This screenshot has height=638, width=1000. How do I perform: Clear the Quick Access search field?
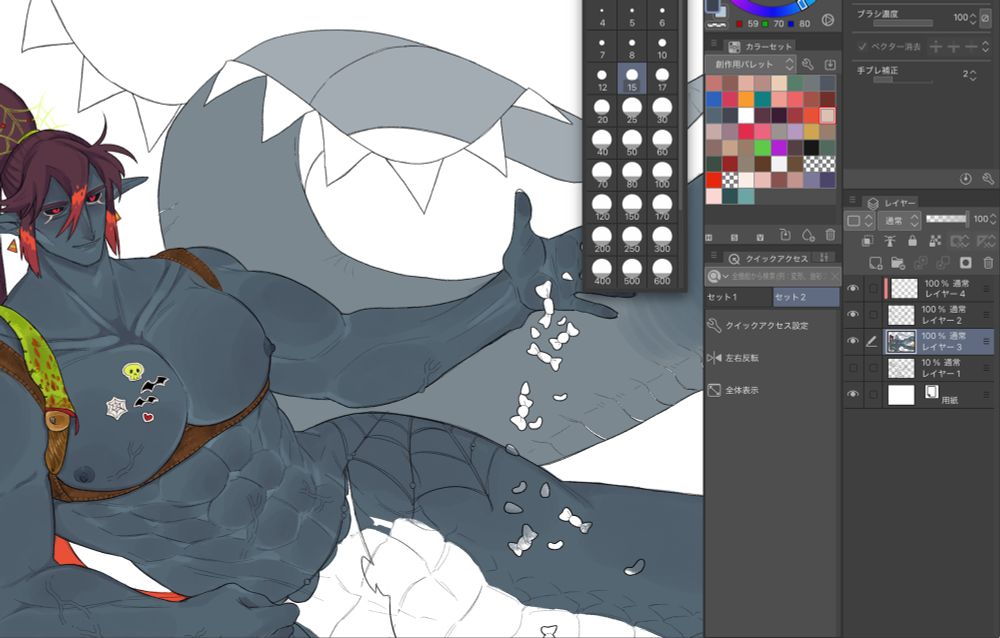[x=834, y=276]
